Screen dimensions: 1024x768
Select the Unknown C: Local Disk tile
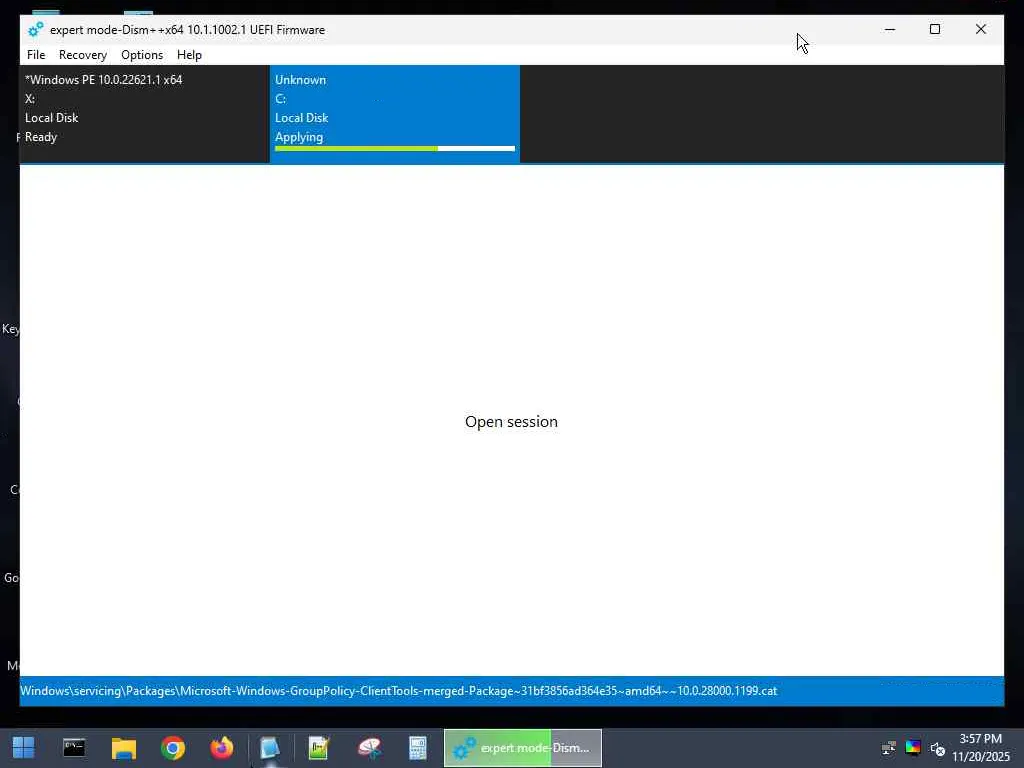click(x=394, y=114)
